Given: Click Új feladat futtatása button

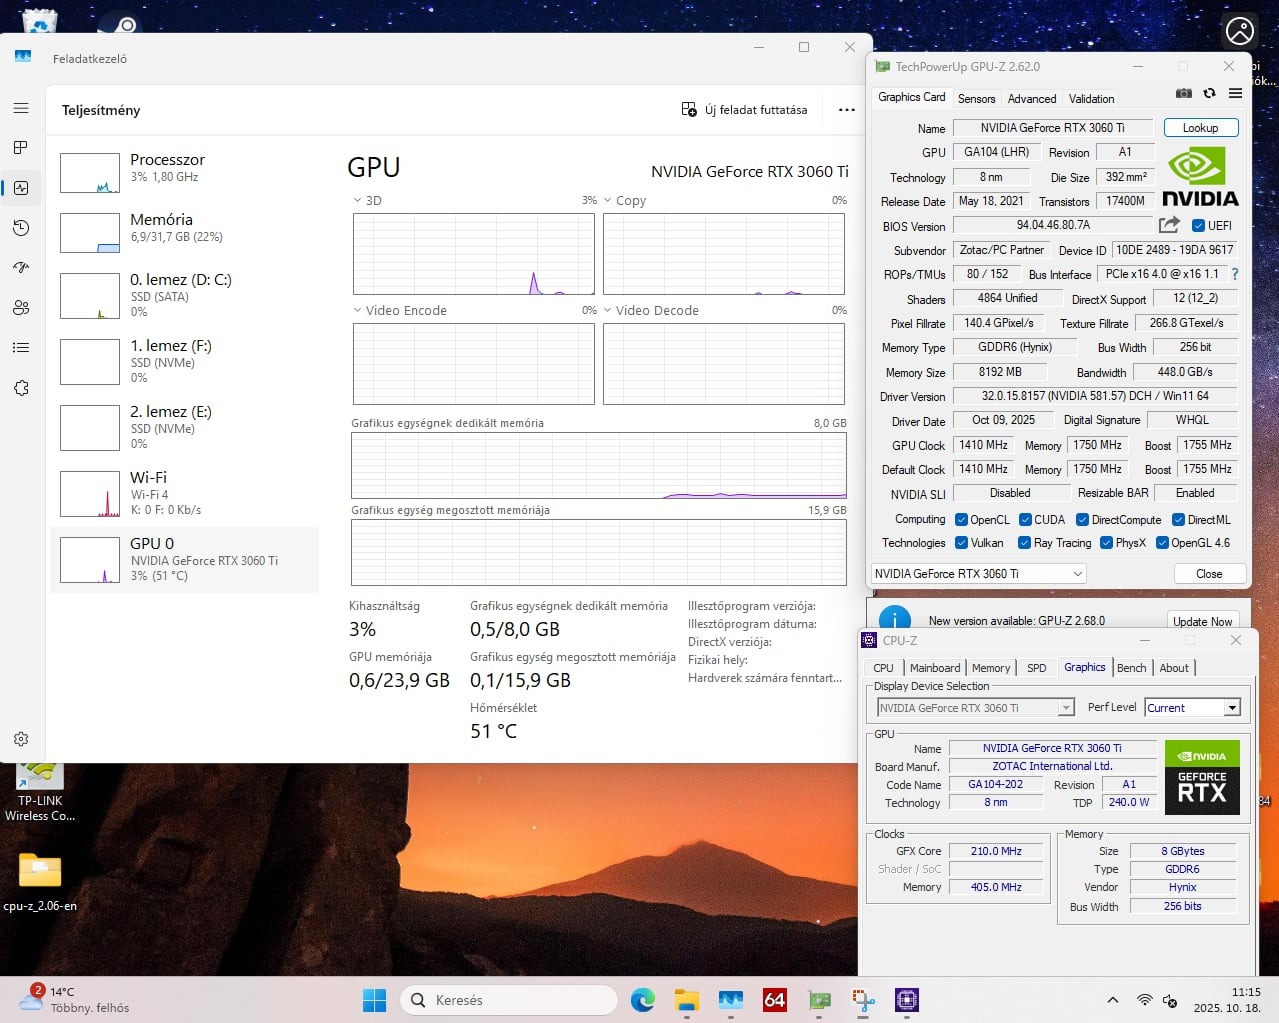Looking at the screenshot, I should (745, 110).
